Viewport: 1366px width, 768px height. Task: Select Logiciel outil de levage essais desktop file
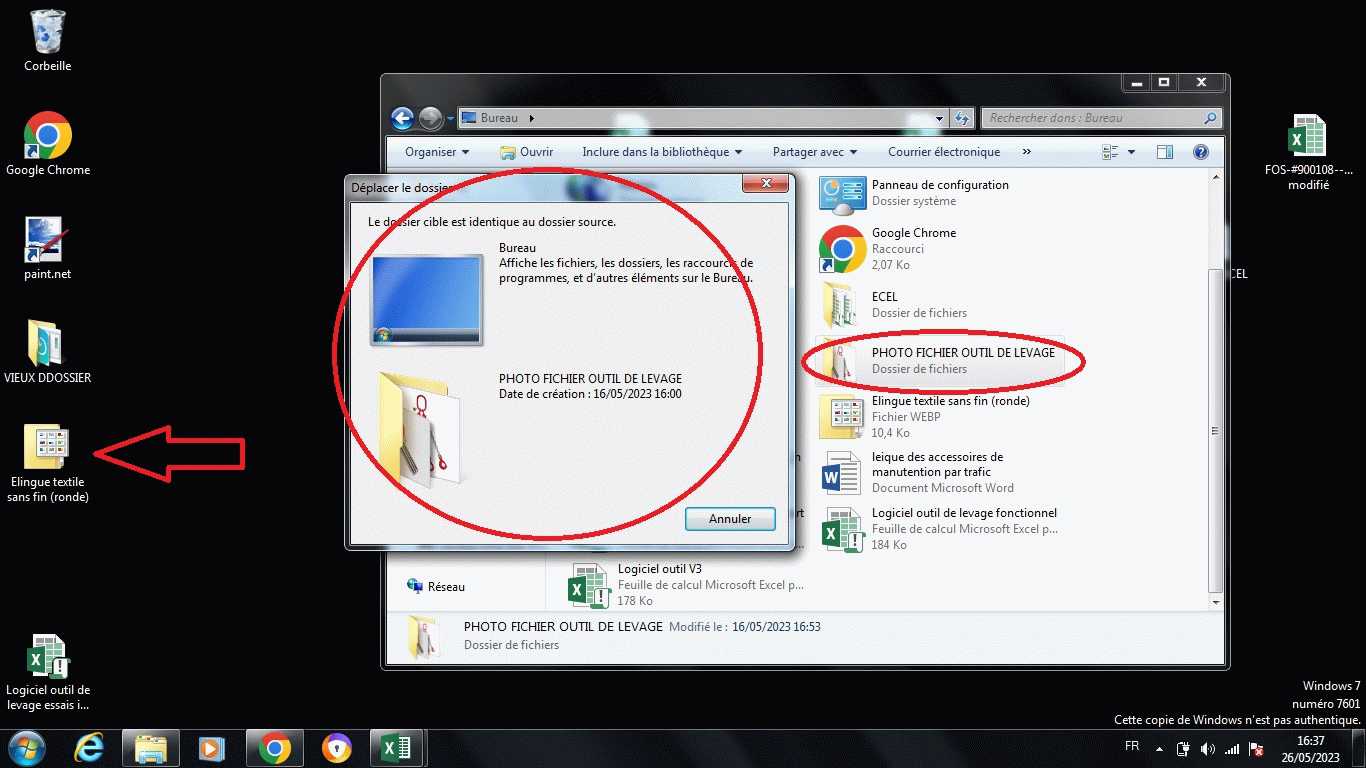pyautogui.click(x=48, y=672)
